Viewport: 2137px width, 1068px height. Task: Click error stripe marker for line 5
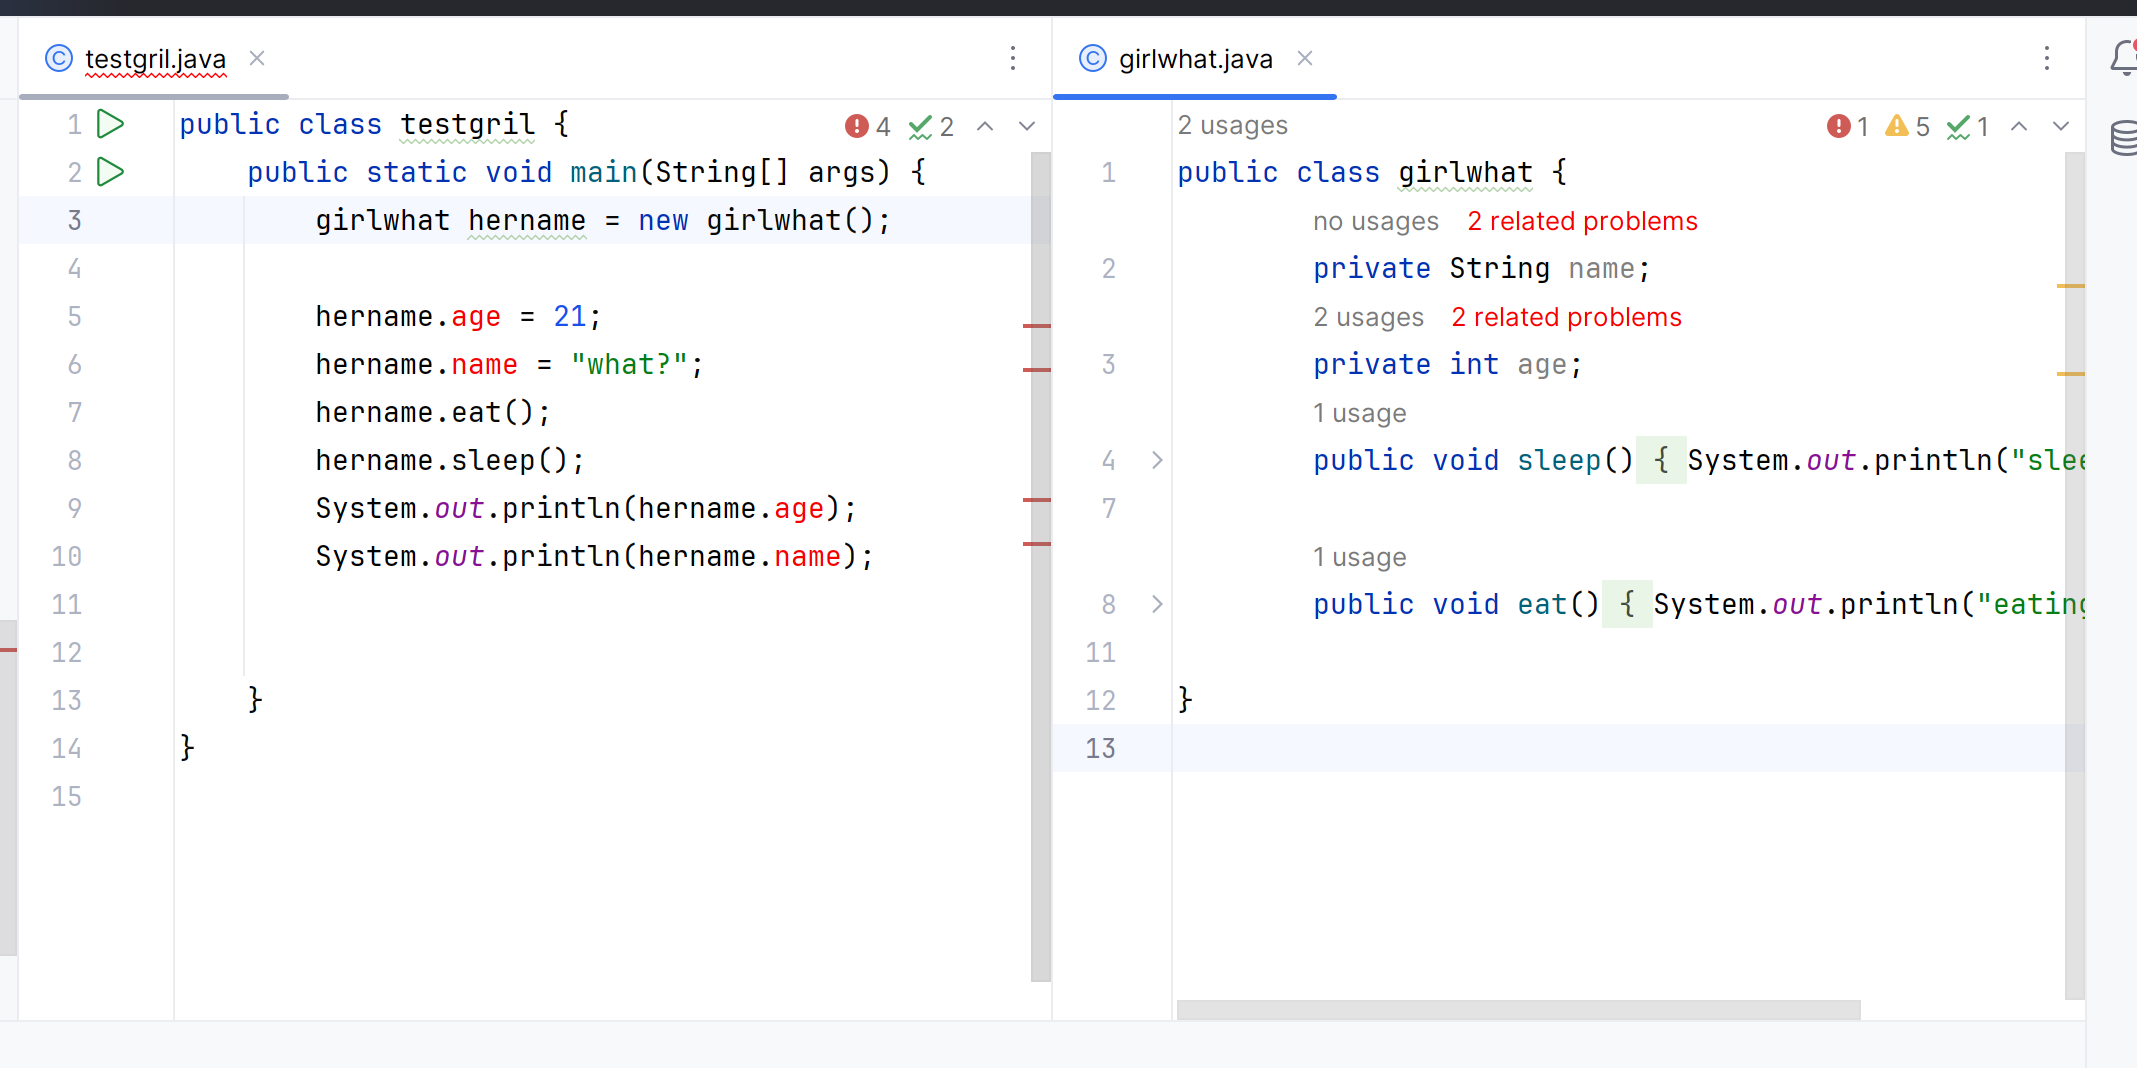pyautogui.click(x=1037, y=326)
